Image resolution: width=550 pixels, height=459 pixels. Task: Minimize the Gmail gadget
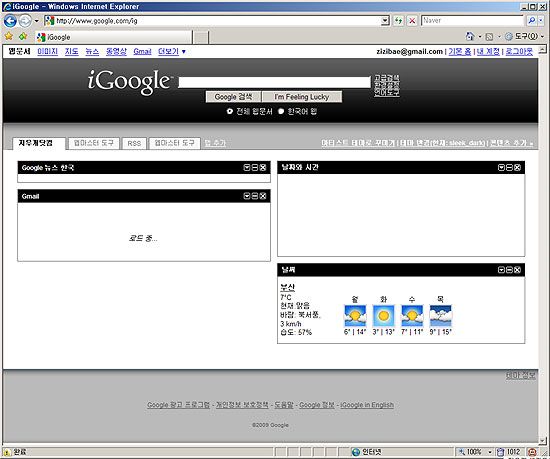coord(255,196)
